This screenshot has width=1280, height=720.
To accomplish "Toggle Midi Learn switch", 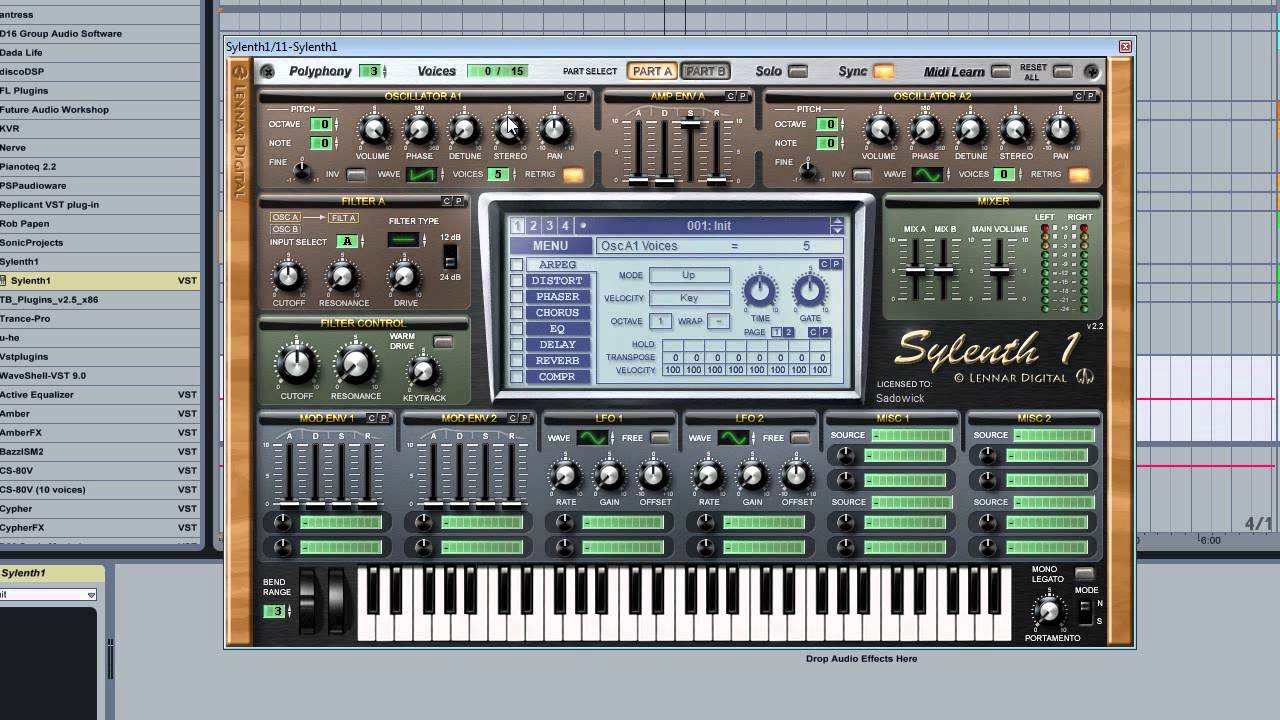I will [x=1001, y=71].
